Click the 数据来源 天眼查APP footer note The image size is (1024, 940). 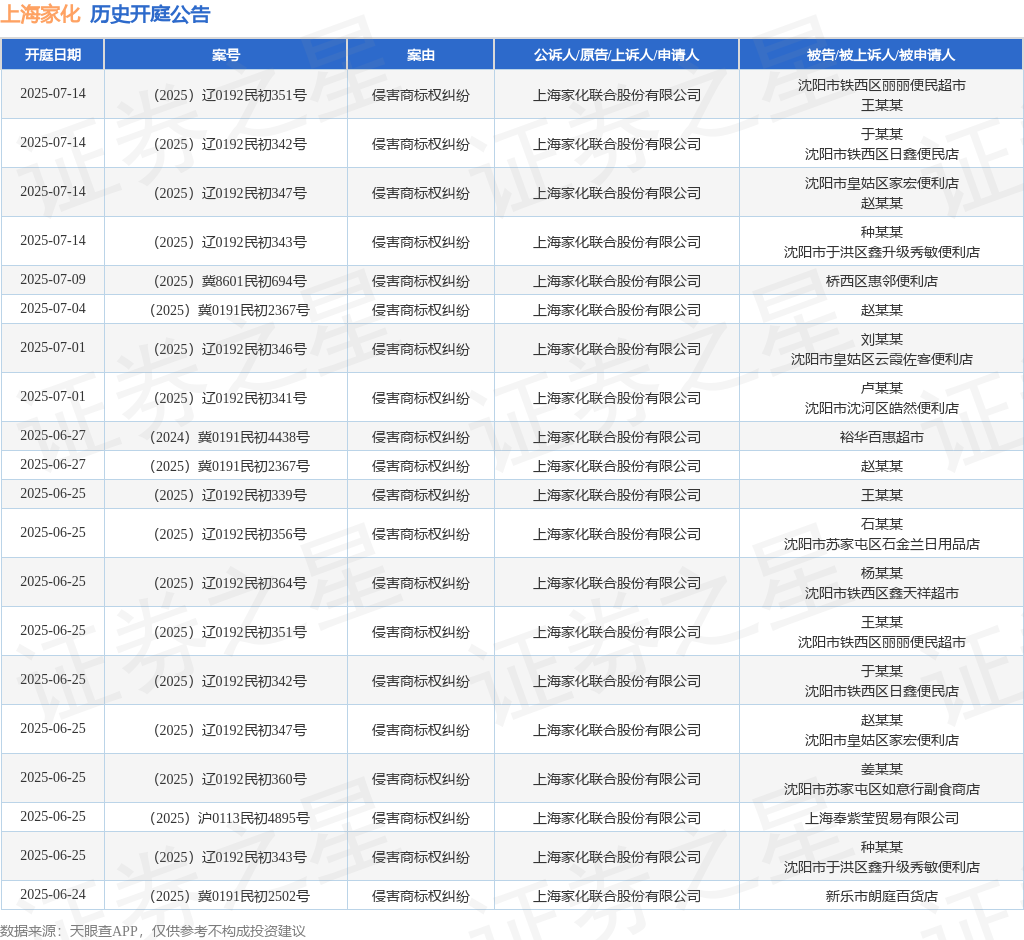pyautogui.click(x=153, y=931)
